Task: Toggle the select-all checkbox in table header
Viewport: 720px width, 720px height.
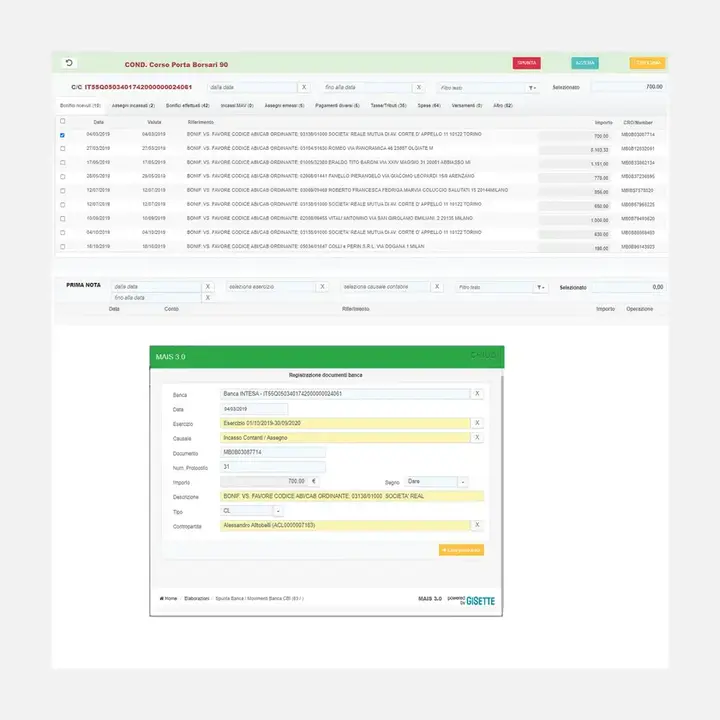Action: tap(63, 121)
